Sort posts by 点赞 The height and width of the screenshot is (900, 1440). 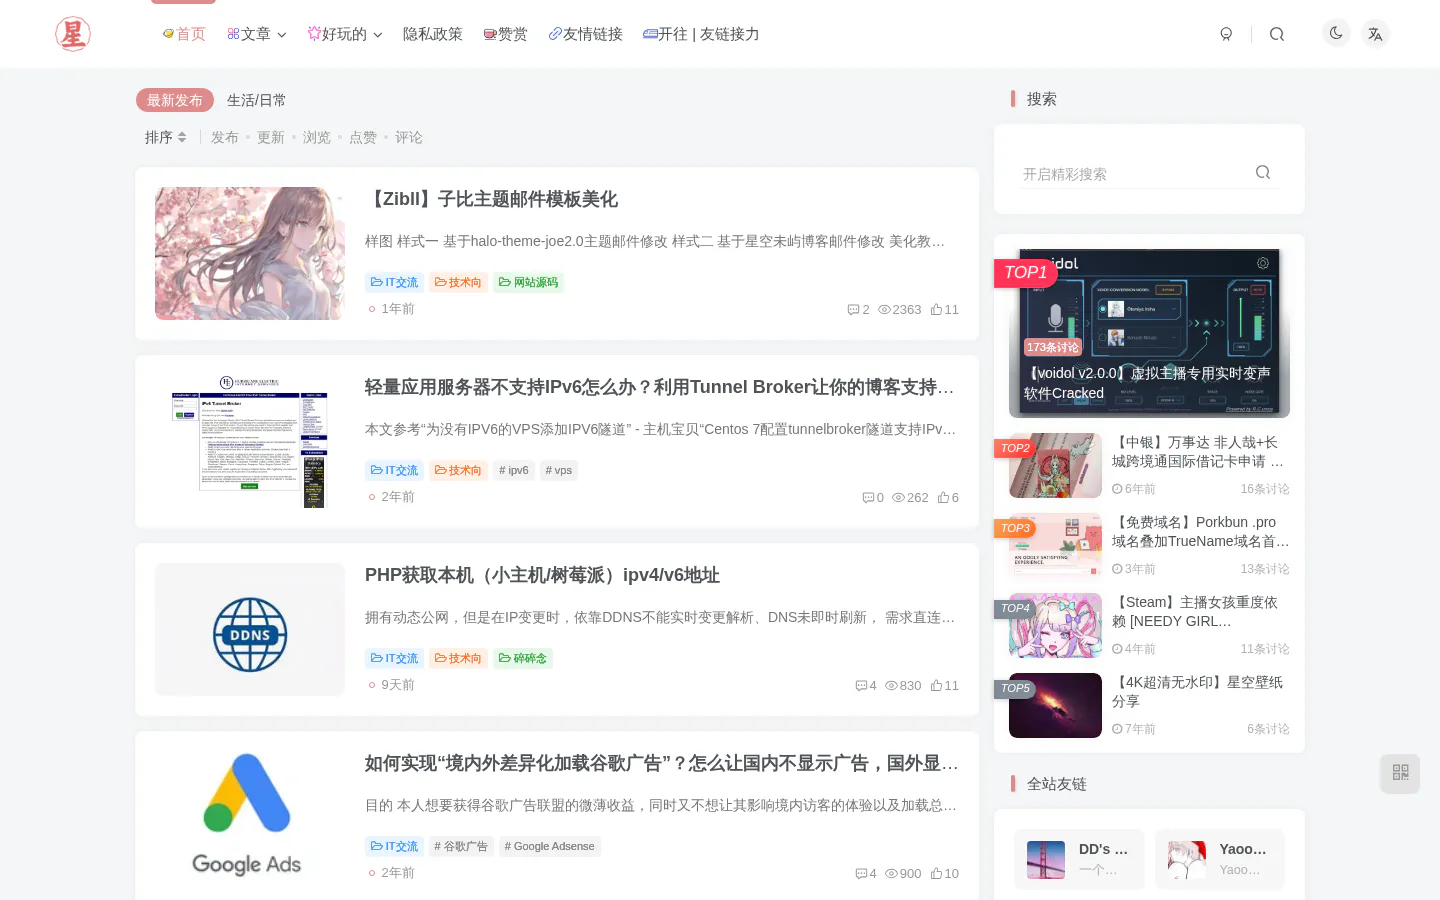pyautogui.click(x=363, y=137)
